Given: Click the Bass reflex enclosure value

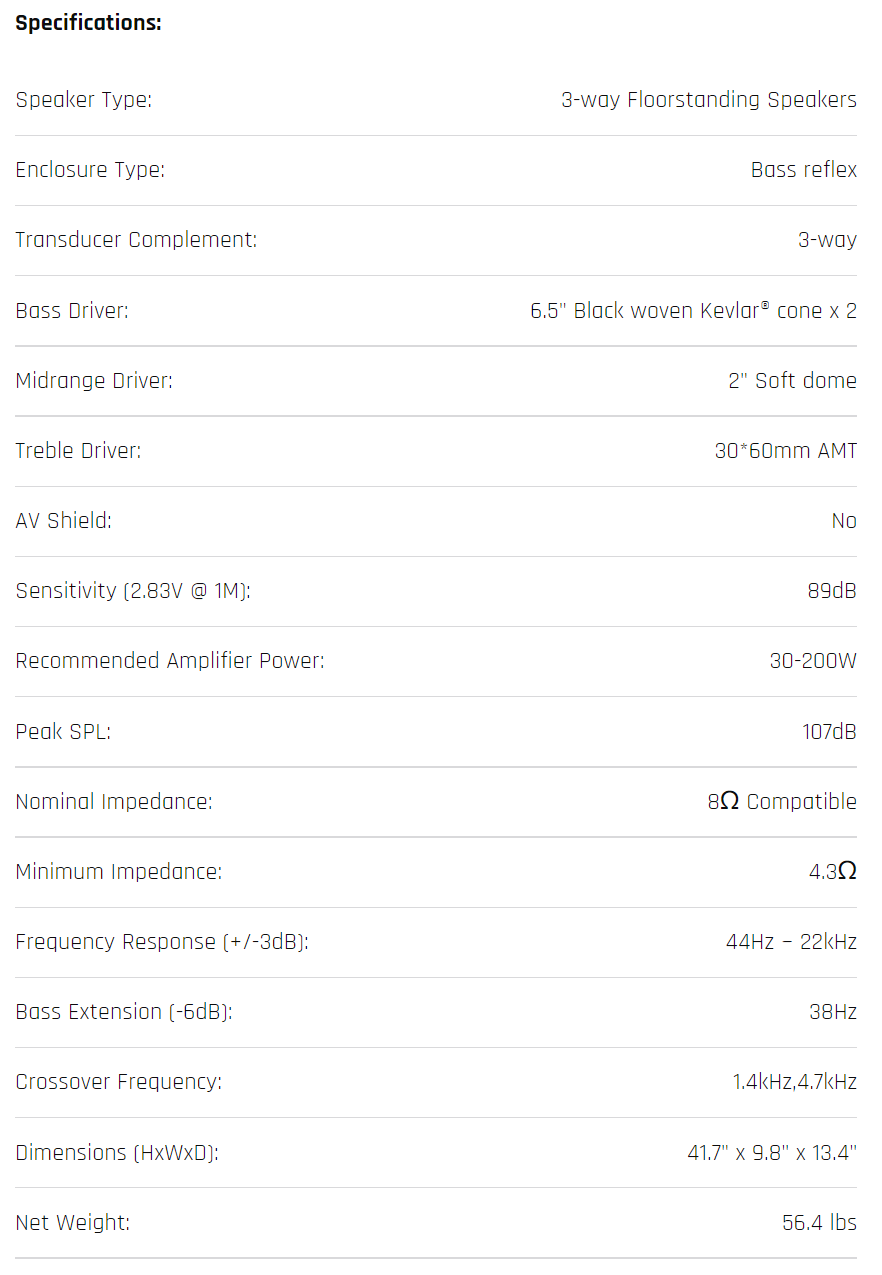Looking at the screenshot, I should [803, 170].
